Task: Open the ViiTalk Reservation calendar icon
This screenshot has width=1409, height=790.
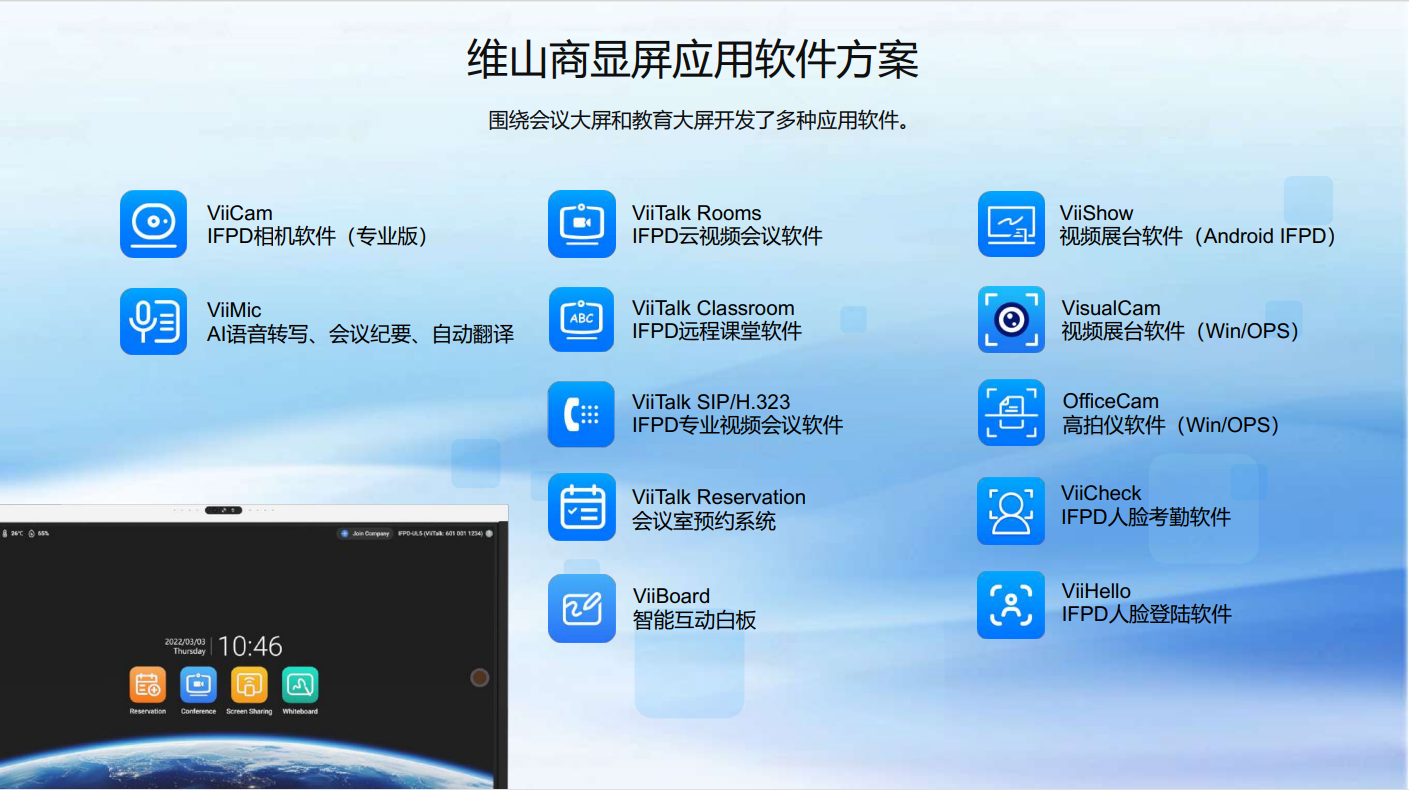Action: 581,508
